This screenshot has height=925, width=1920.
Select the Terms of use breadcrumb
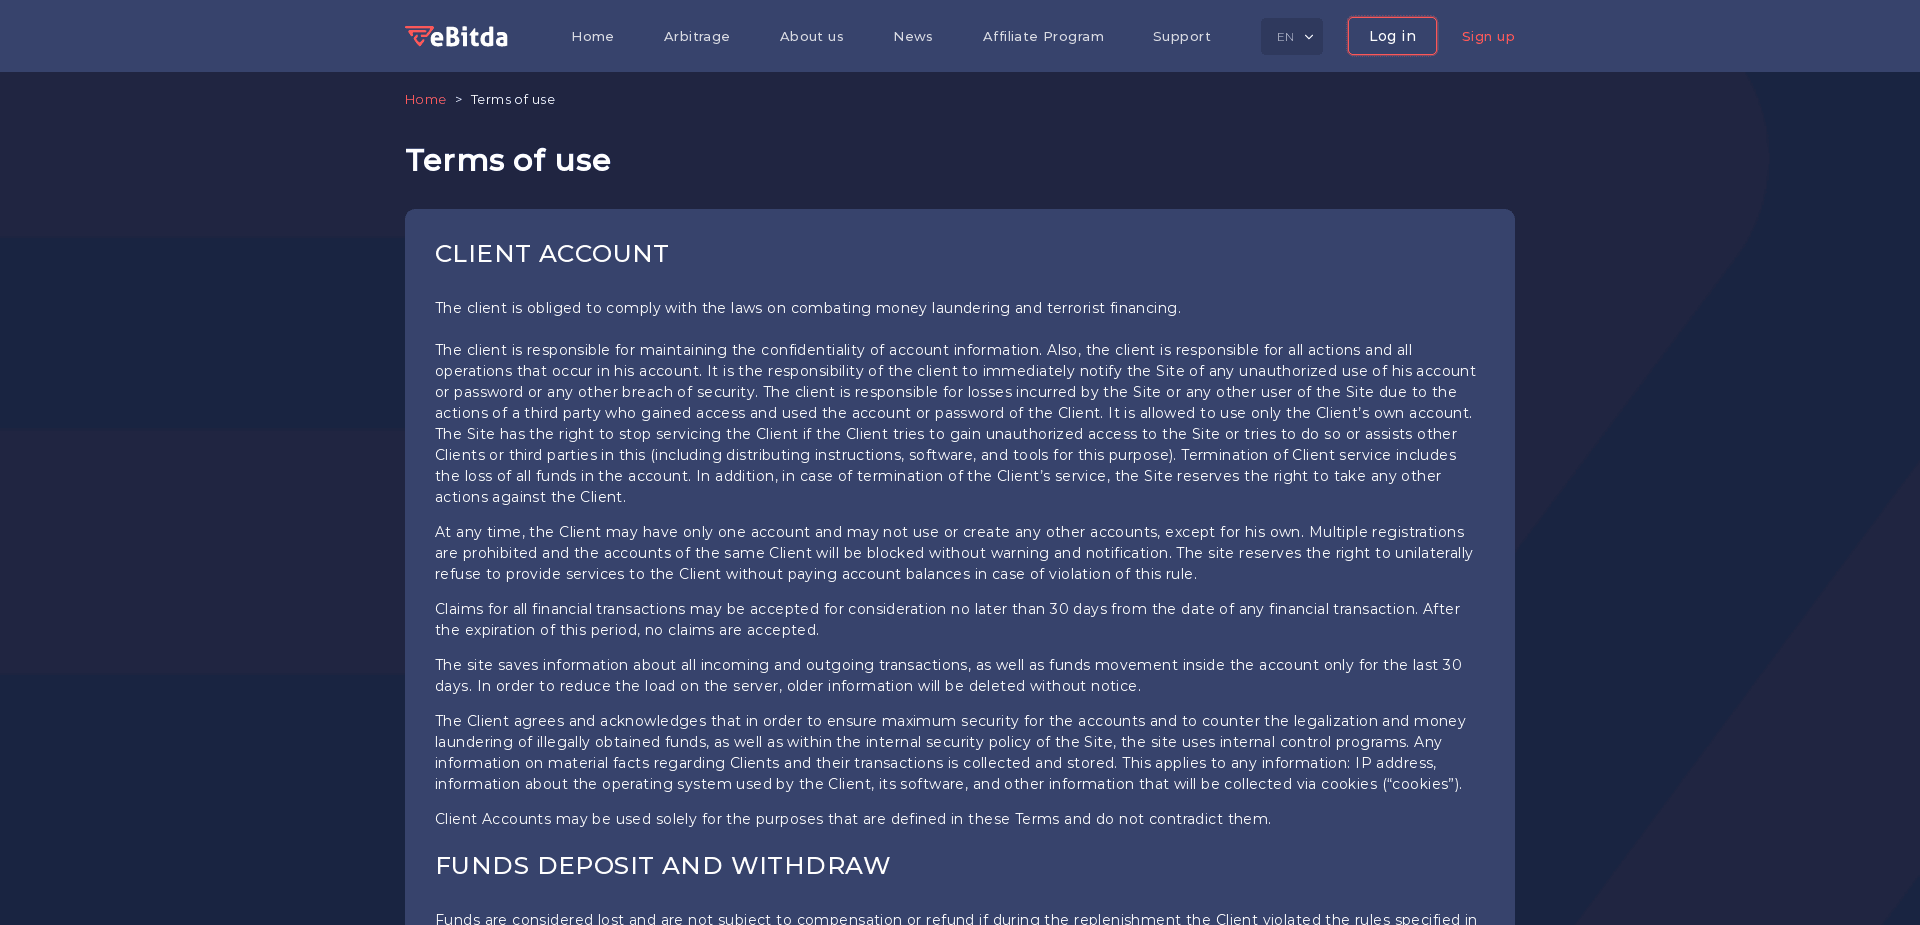[512, 99]
